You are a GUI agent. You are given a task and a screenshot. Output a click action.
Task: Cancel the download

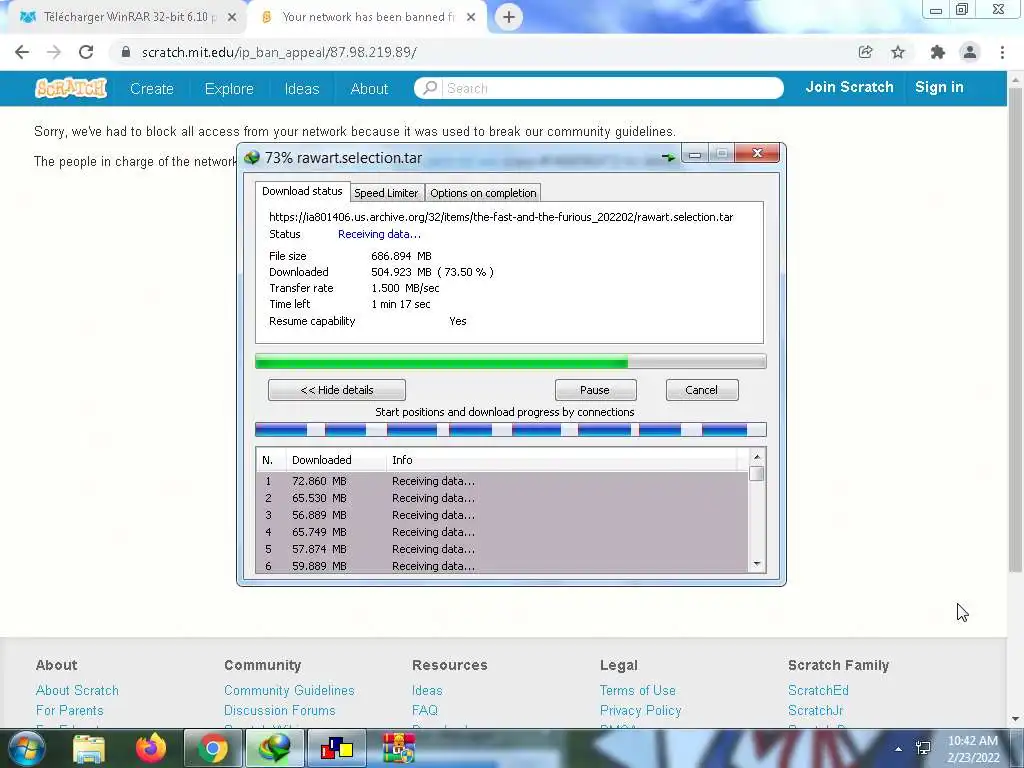[701, 390]
